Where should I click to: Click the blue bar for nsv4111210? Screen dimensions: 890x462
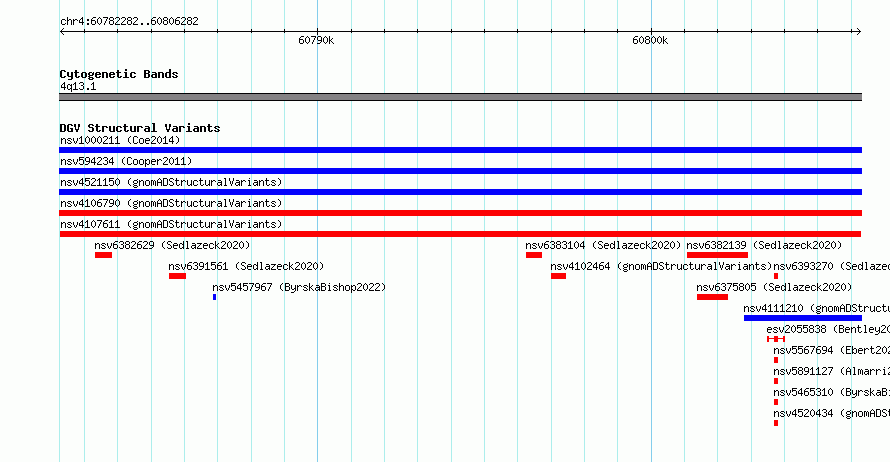[803, 318]
